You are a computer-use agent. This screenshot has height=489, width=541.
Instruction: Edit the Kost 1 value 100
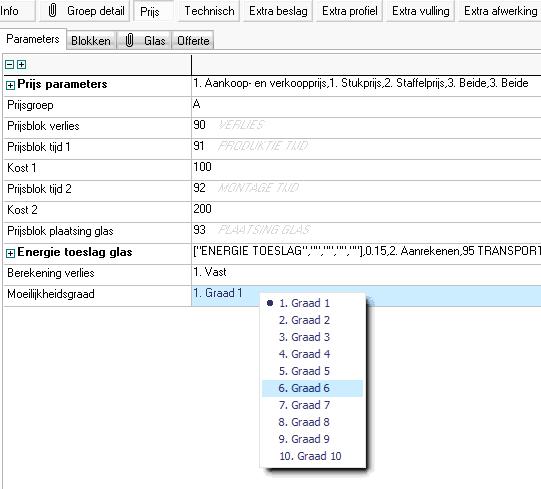pos(366,168)
